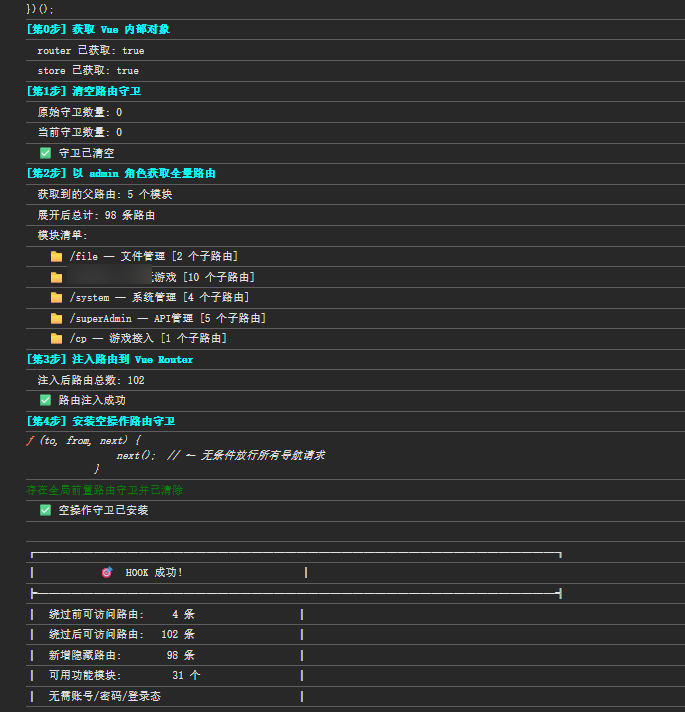Screen dimensions: 685x712
Task: Click the /file folder icon
Action: (x=56, y=257)
